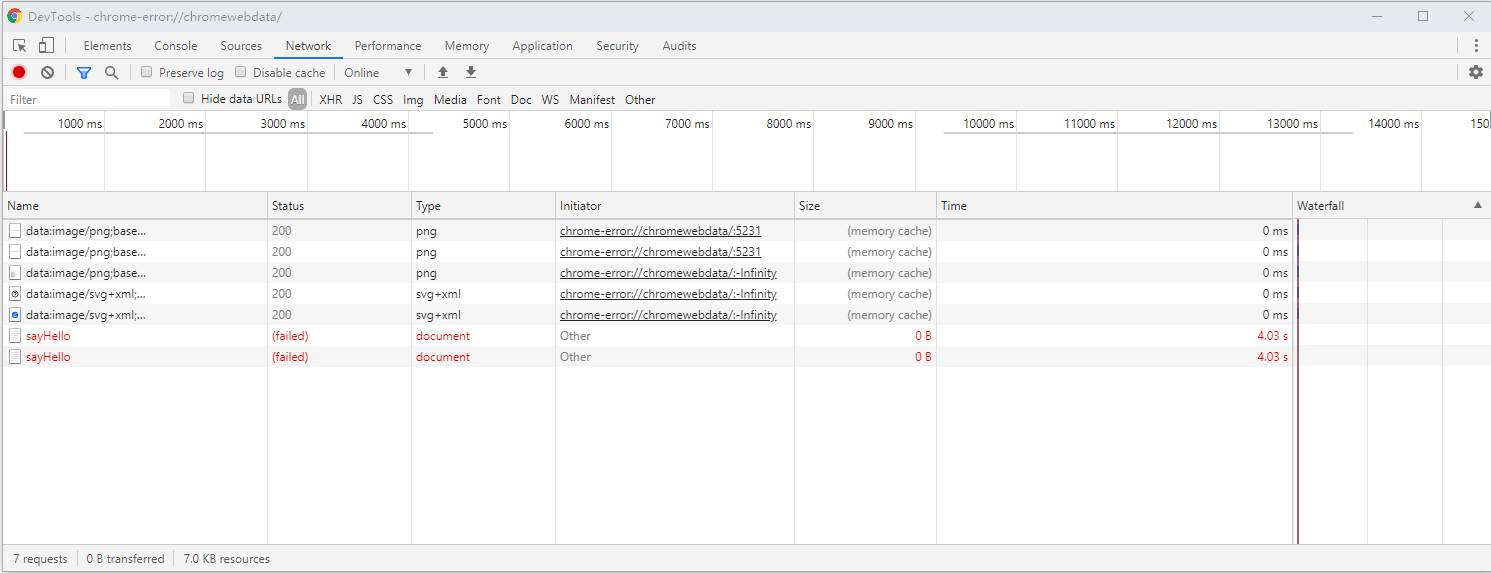Sort by the Status column header
Image resolution: width=1491 pixels, height=573 pixels.
339,205
